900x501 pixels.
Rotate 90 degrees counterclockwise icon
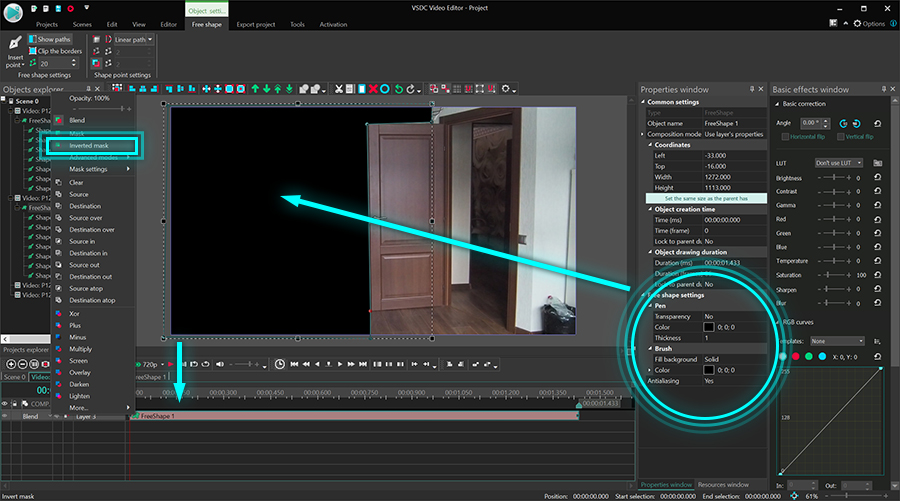tap(843, 123)
